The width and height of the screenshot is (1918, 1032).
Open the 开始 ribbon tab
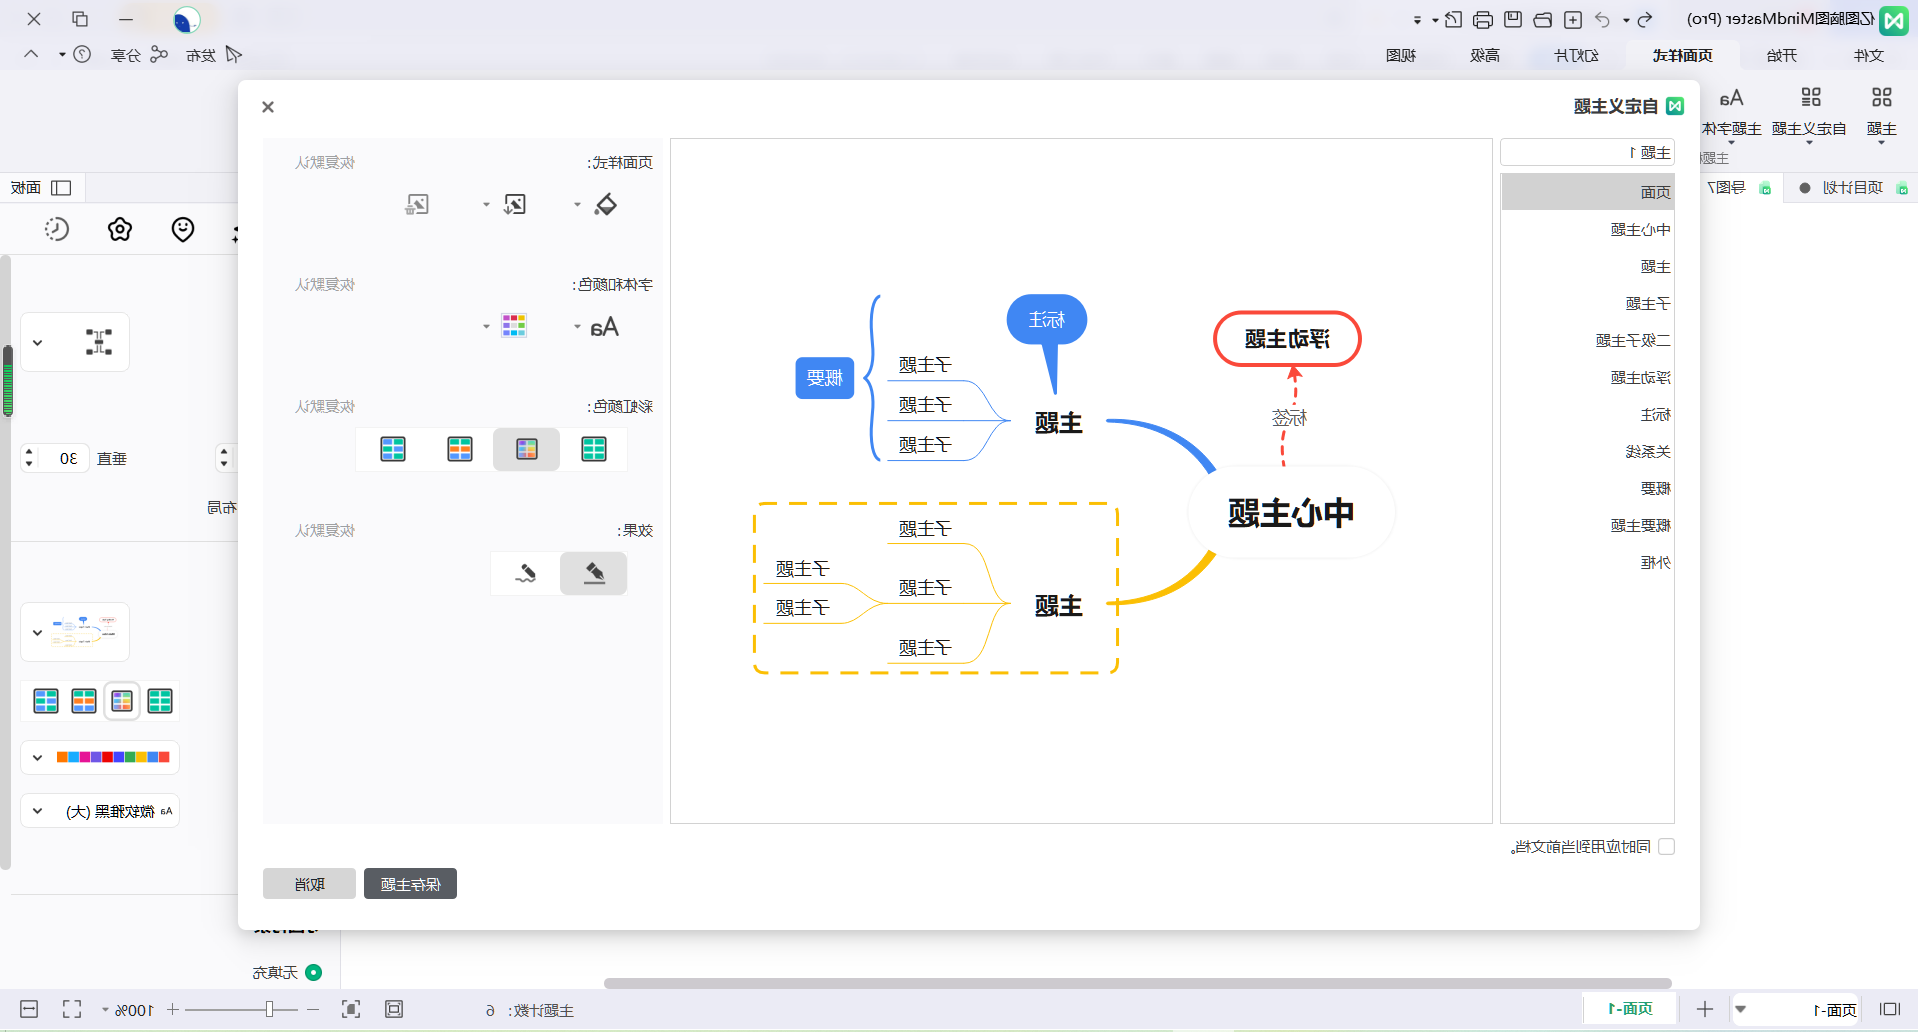point(1781,55)
